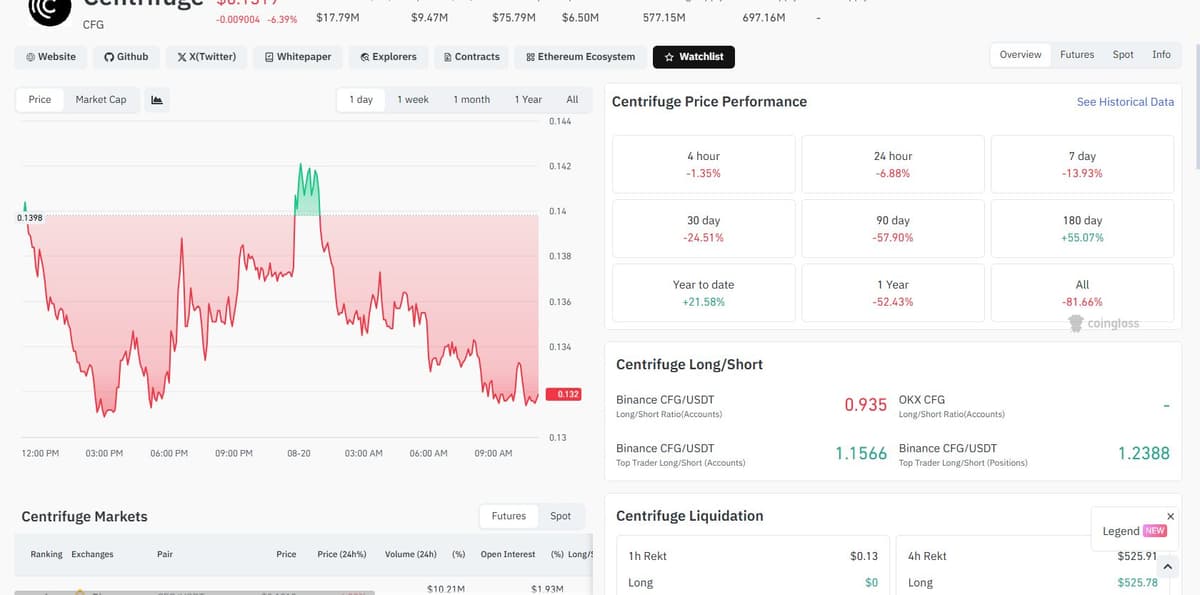The height and width of the screenshot is (595, 1200).
Task: Click the 1 Year performance card
Action: 893,292
